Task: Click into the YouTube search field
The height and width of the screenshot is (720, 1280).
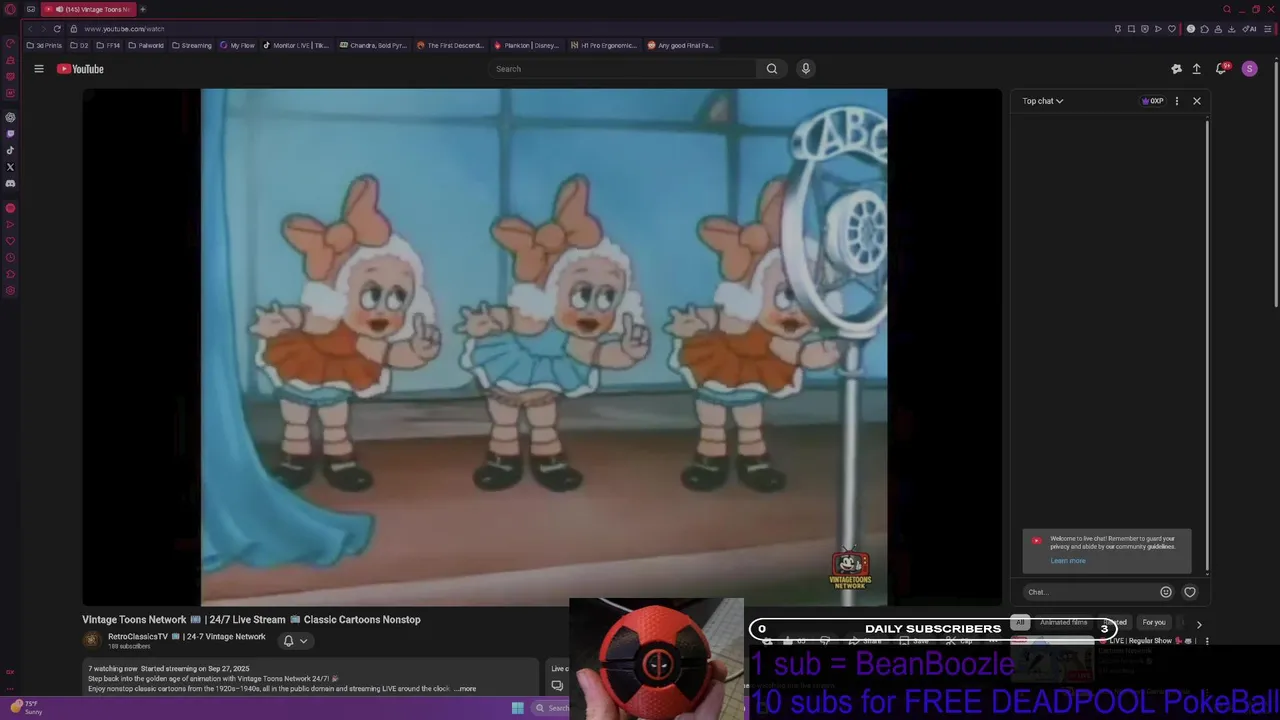Action: [x=623, y=69]
